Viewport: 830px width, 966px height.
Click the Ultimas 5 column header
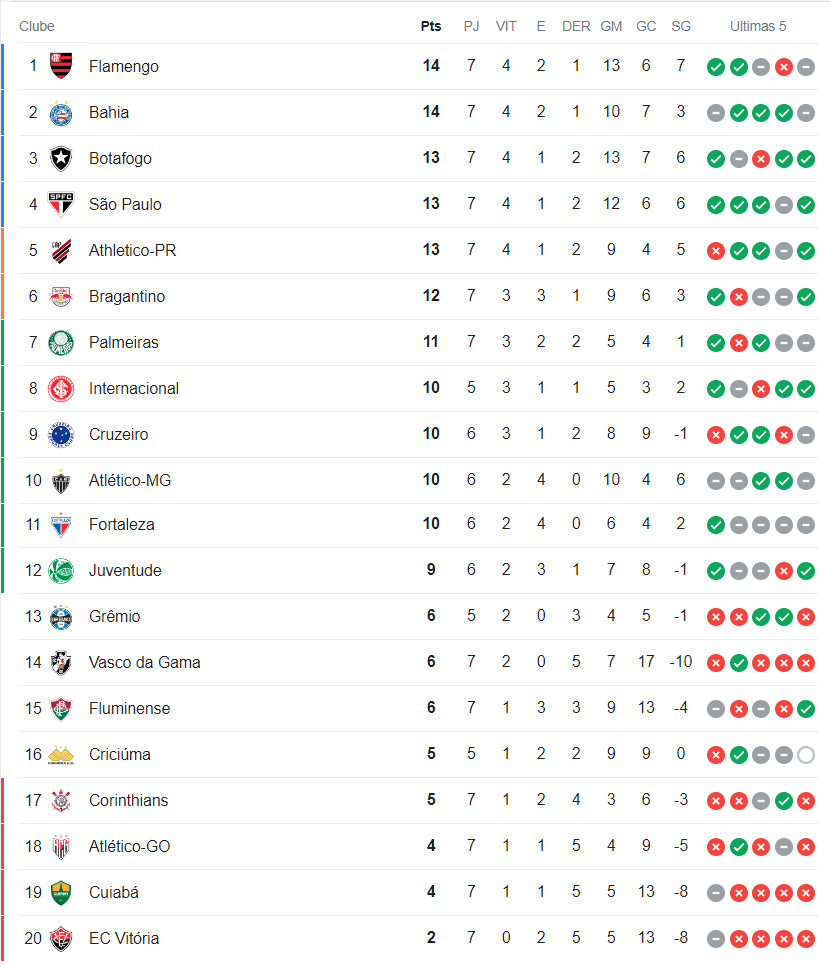tap(758, 26)
